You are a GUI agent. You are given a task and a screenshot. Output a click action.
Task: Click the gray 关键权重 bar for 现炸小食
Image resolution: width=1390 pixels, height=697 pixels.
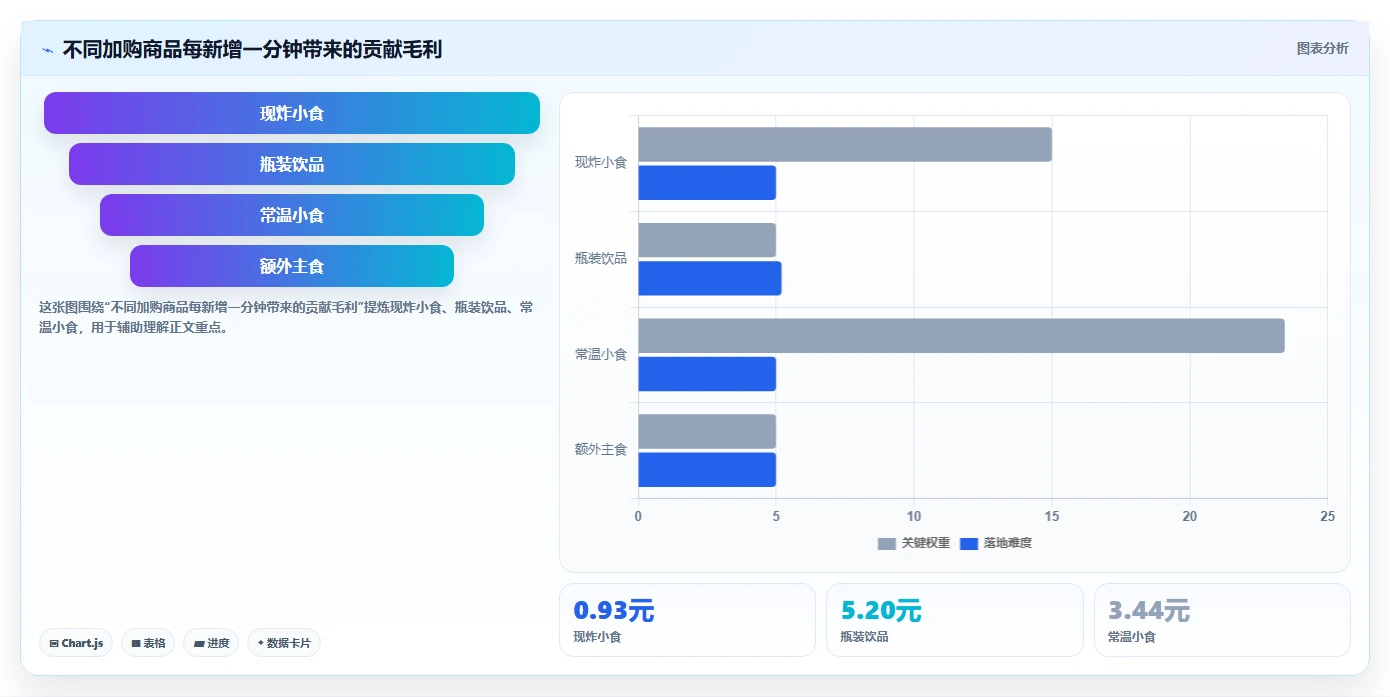pos(845,144)
